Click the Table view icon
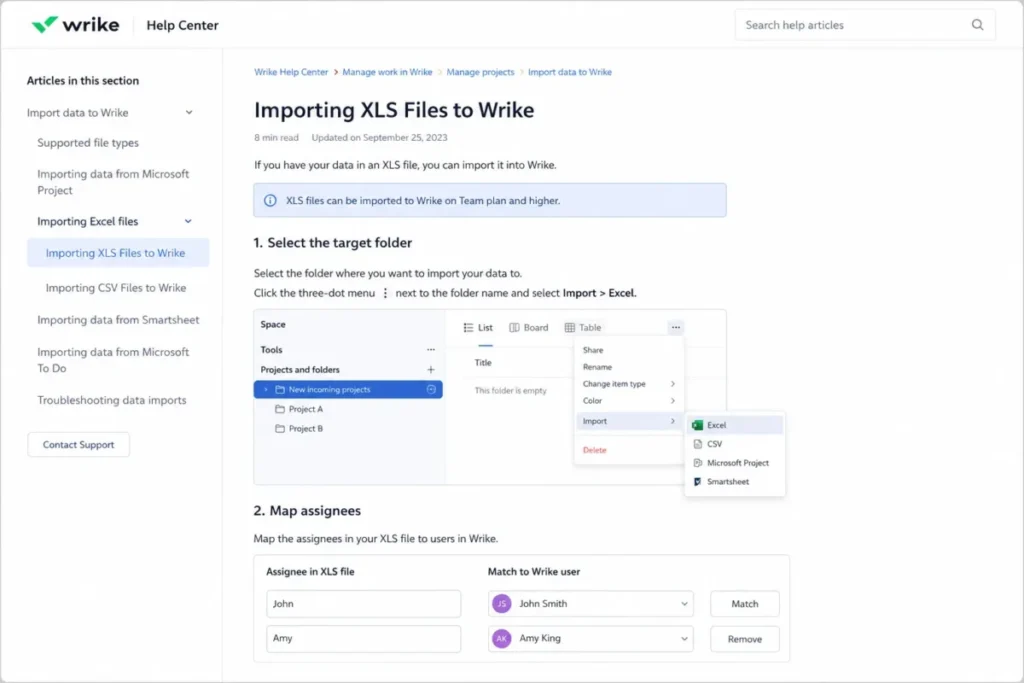Viewport: 1024px width, 683px height. tap(569, 328)
